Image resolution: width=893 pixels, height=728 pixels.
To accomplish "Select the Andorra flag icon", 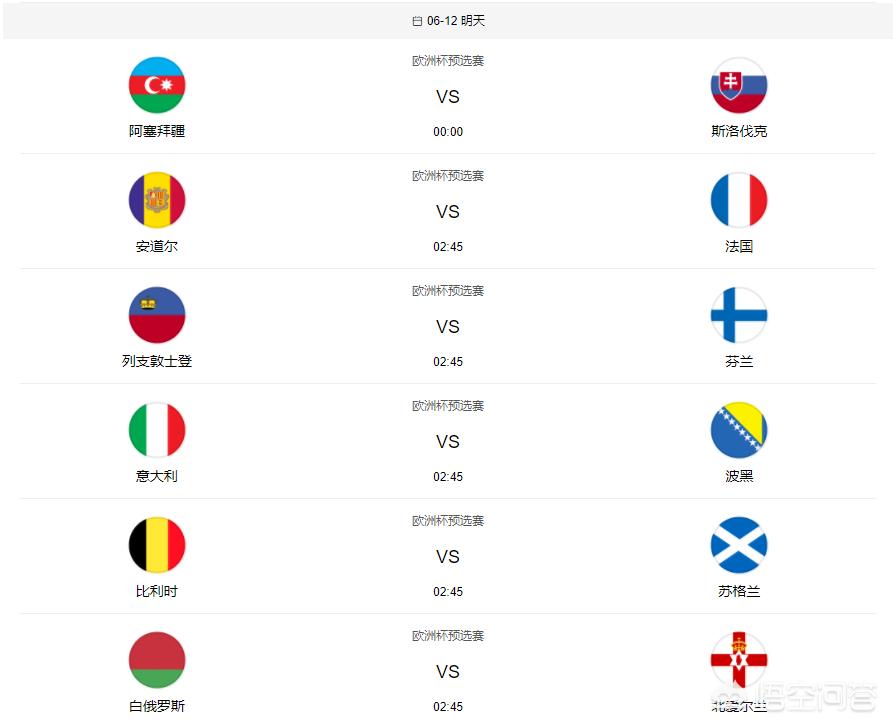I will (157, 200).
